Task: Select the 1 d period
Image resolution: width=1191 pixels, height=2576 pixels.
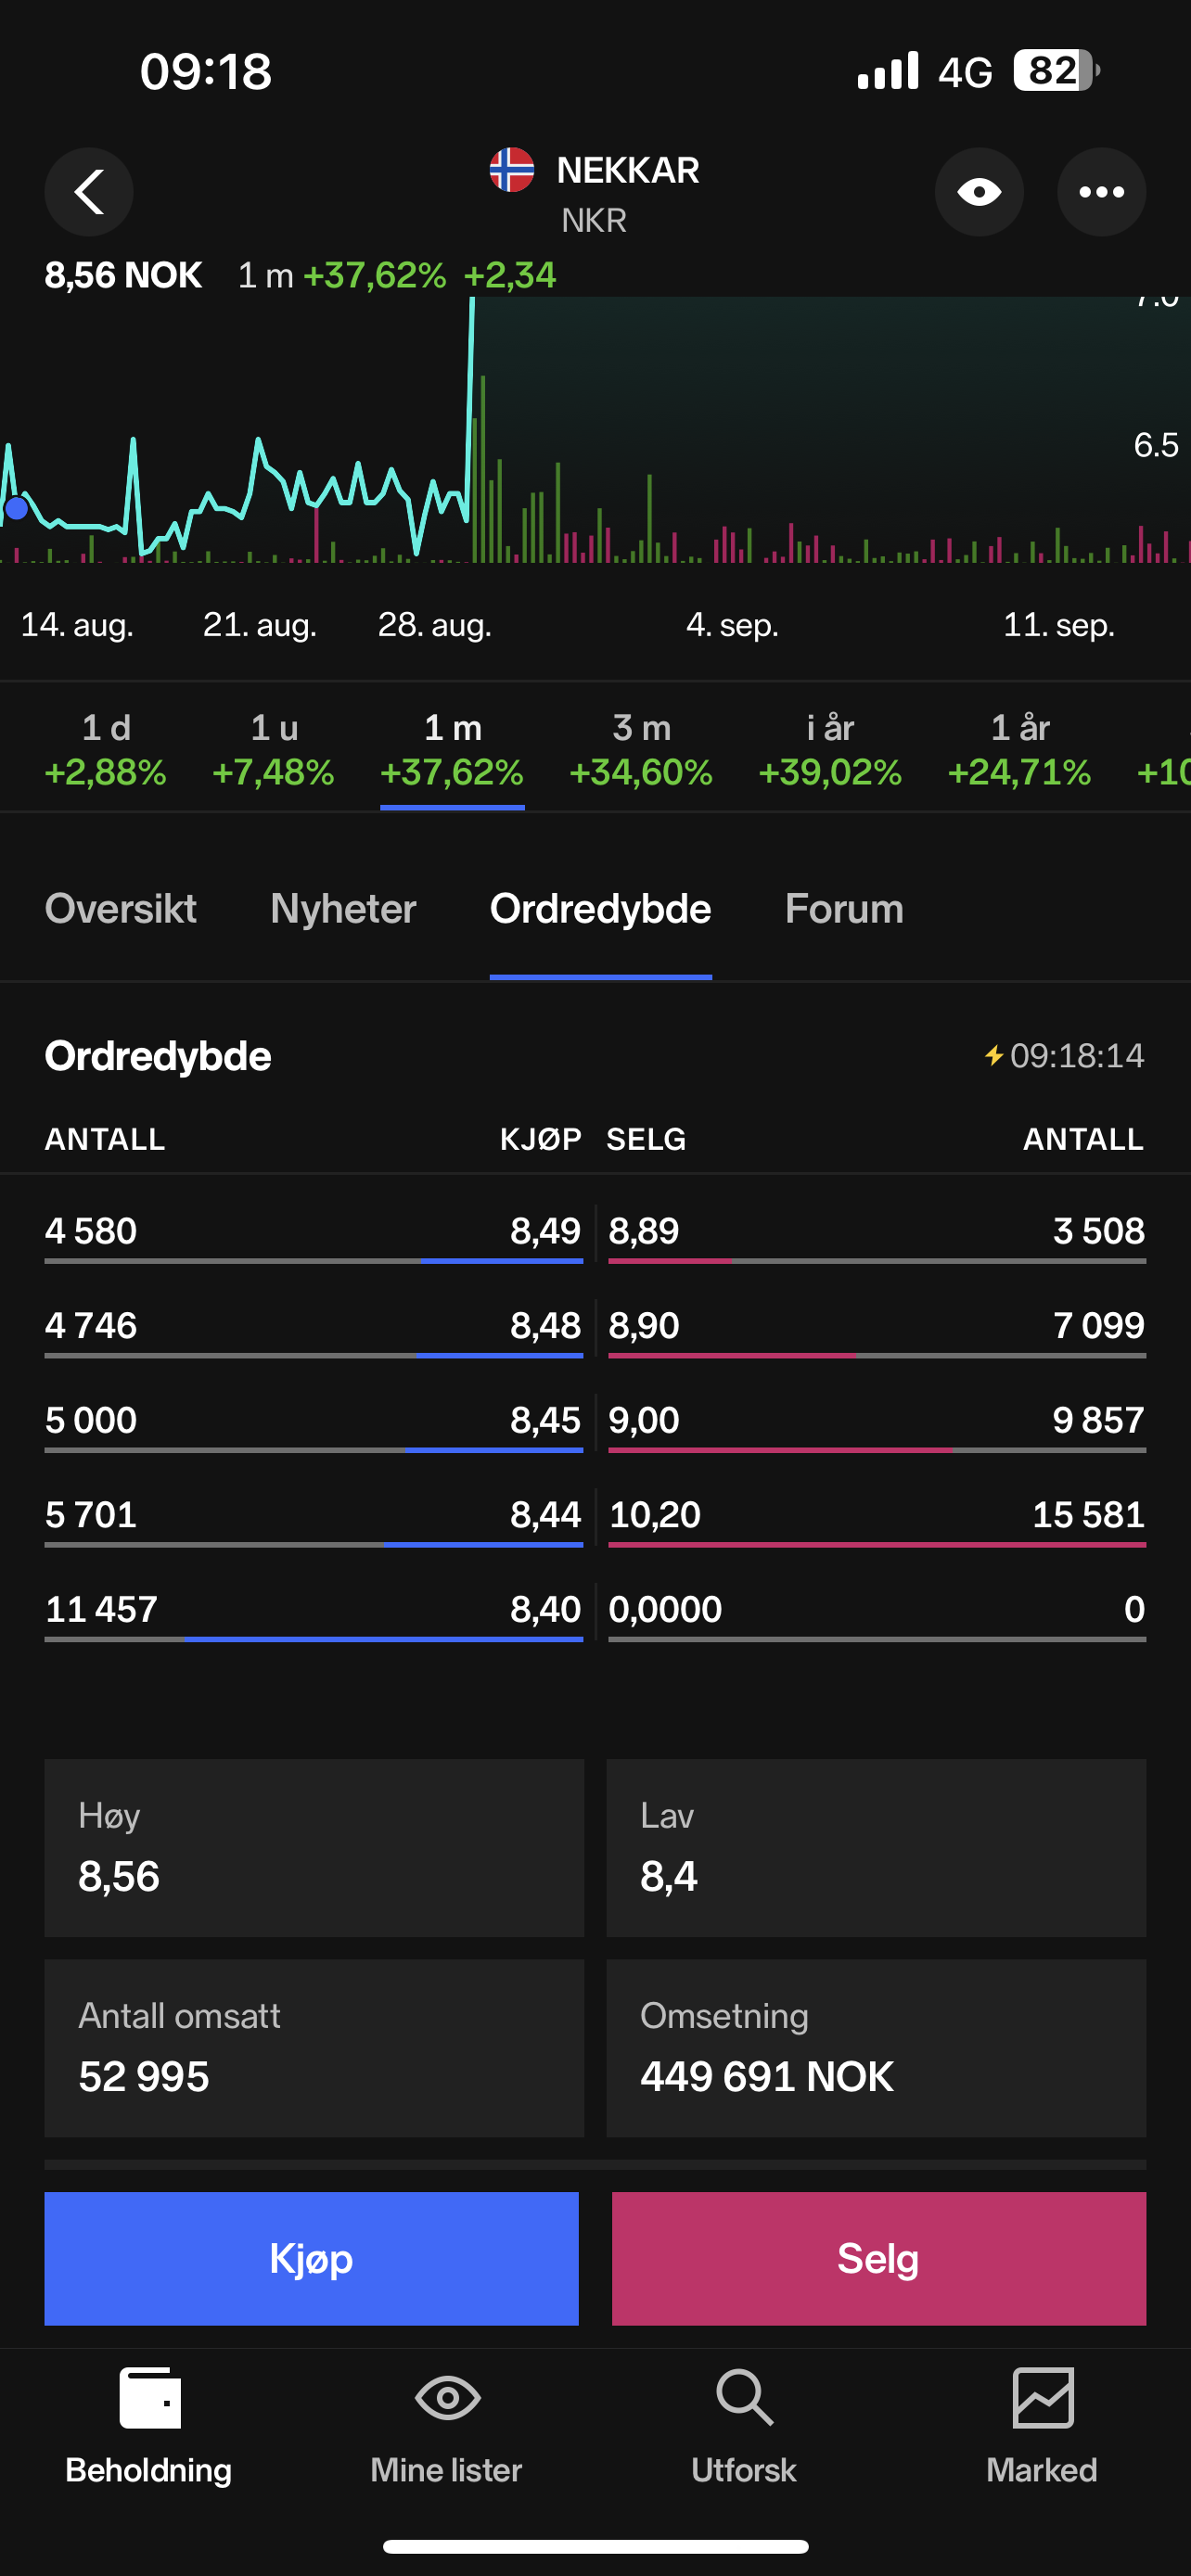Action: [x=106, y=749]
